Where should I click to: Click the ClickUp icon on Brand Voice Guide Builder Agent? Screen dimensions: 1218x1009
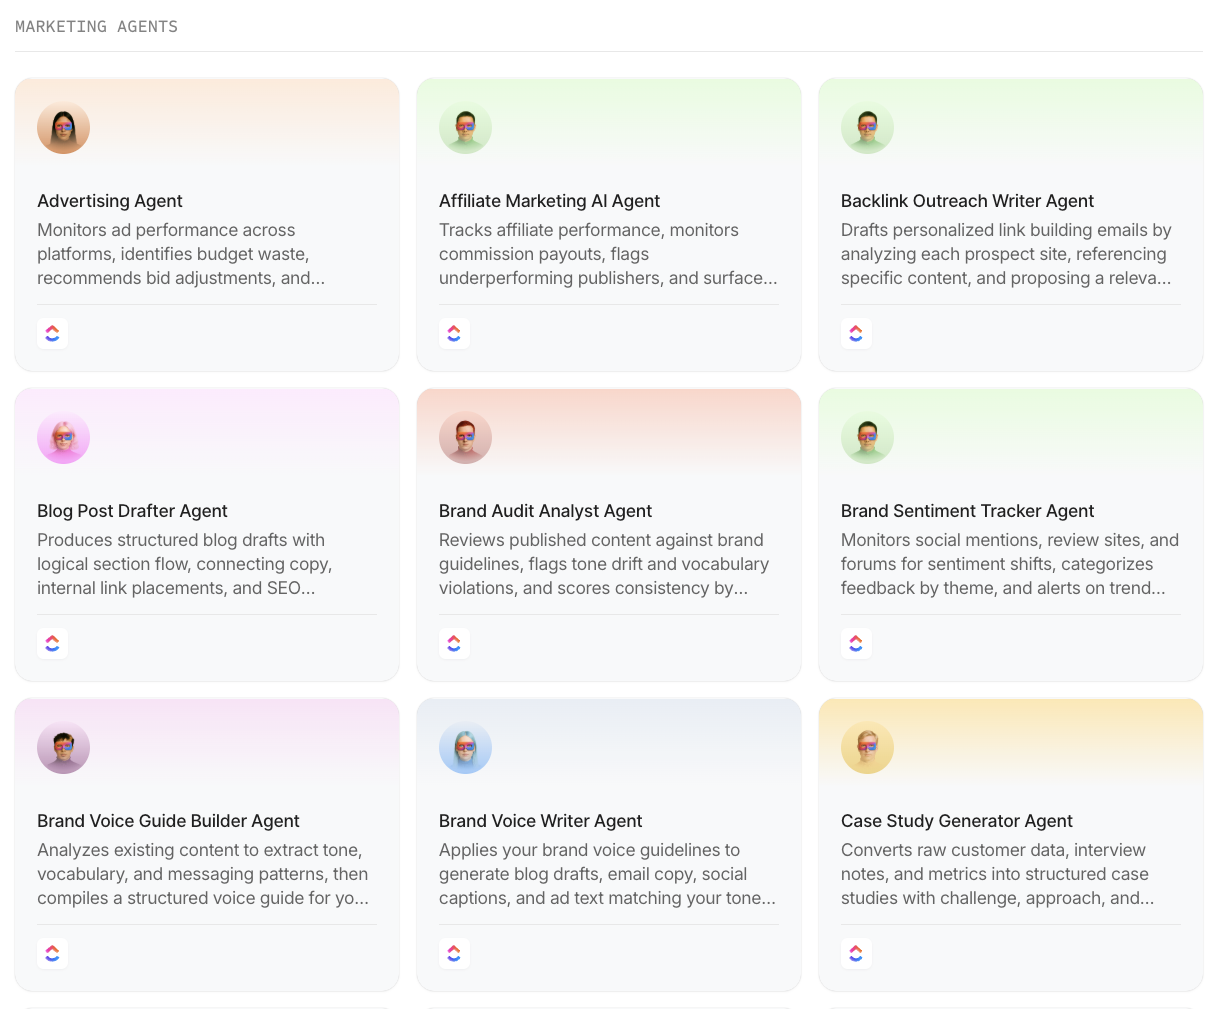coord(52,953)
